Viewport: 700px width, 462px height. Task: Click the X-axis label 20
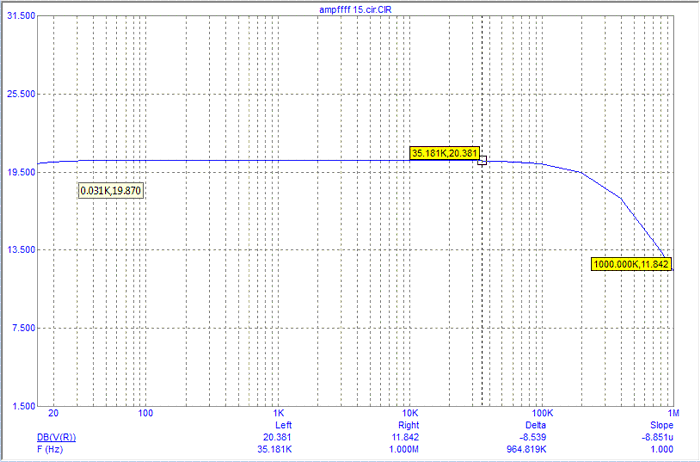point(53,413)
